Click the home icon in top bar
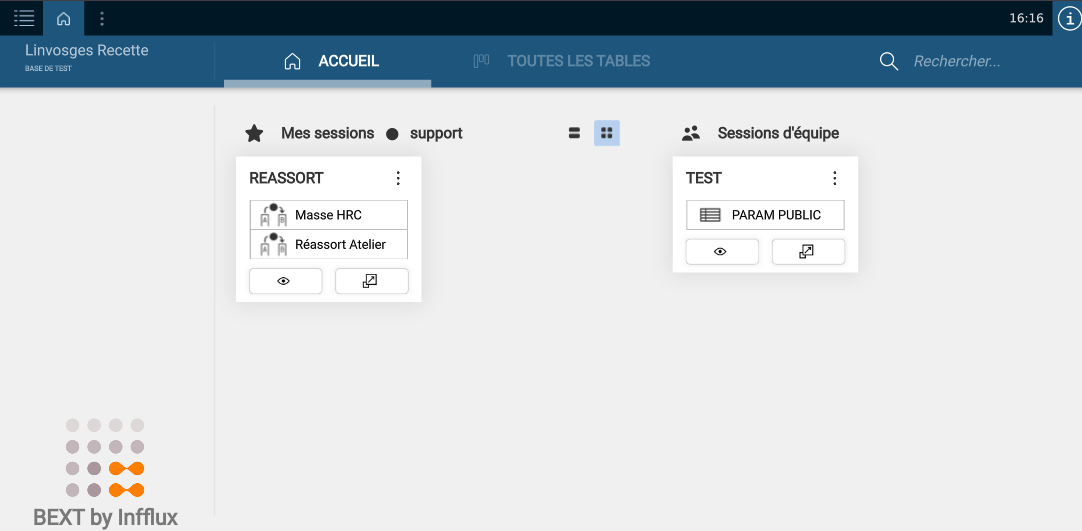Screen dimensions: 1082x531 coord(64,18)
